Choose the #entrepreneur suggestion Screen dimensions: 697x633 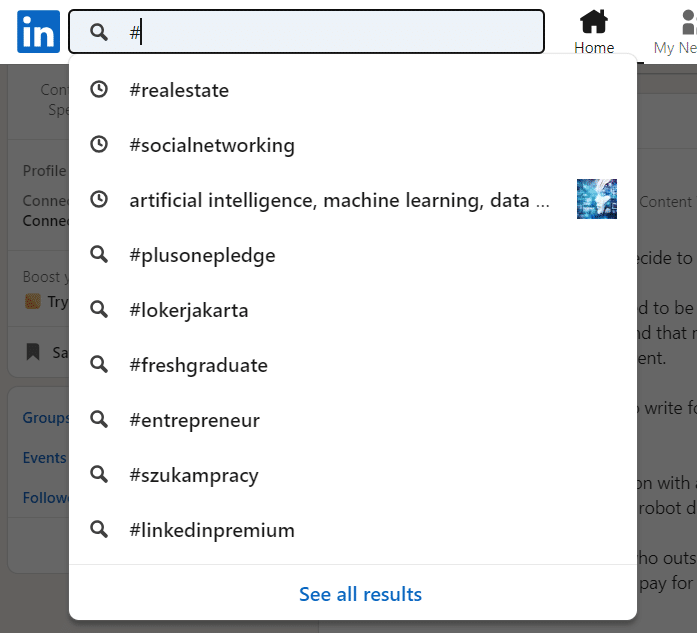click(194, 420)
